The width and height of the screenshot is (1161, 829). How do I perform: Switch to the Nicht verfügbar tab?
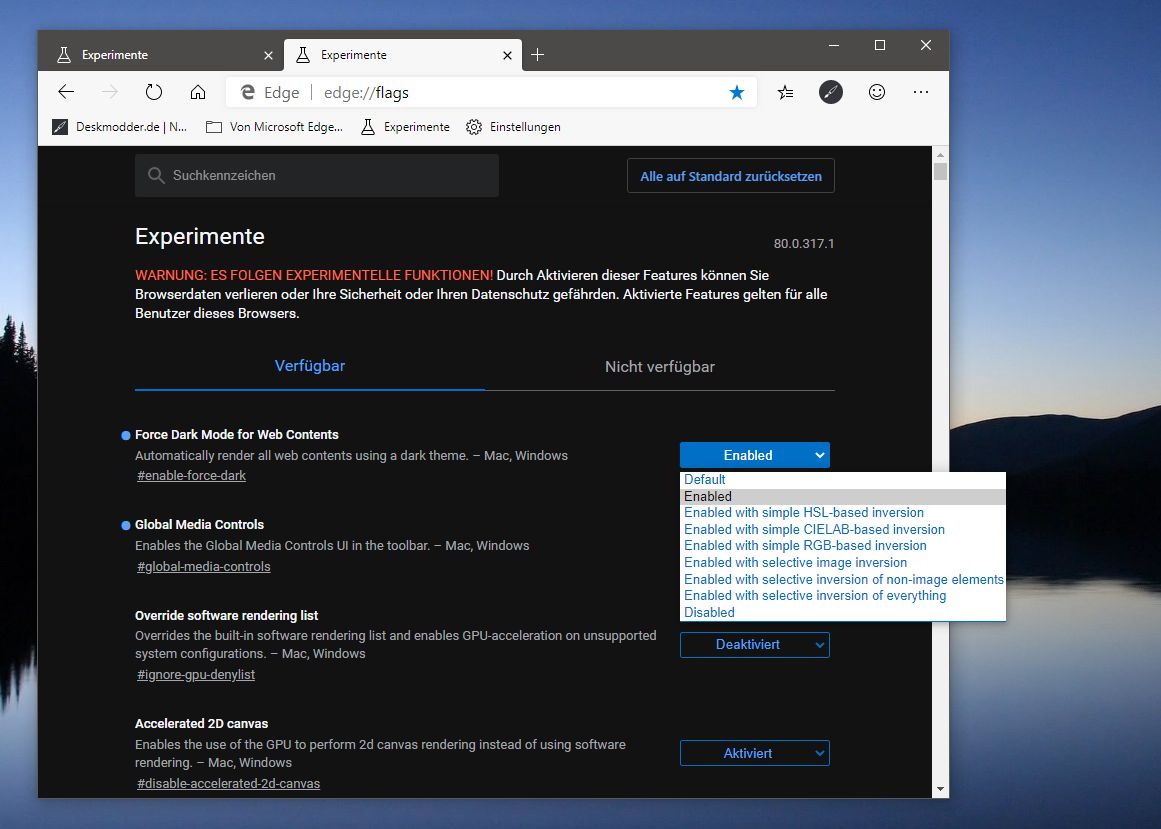(660, 366)
